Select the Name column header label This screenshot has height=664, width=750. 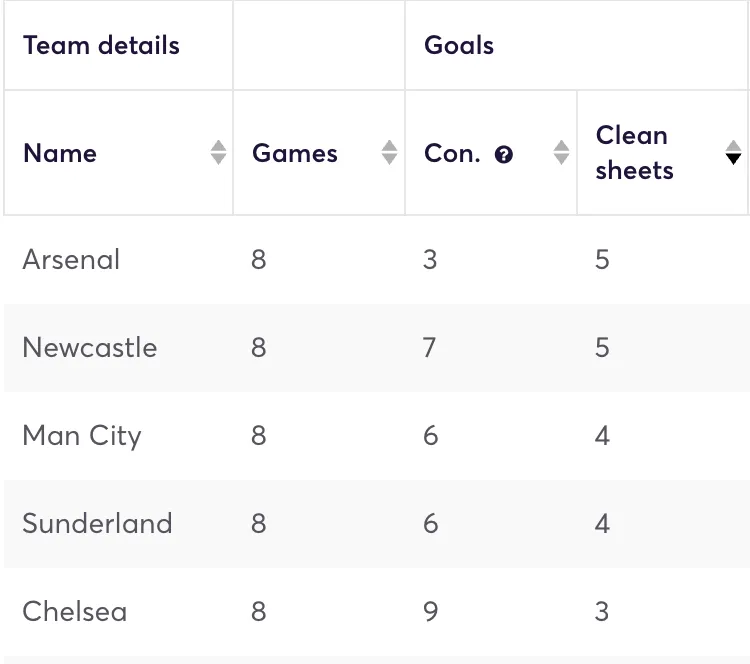(60, 153)
